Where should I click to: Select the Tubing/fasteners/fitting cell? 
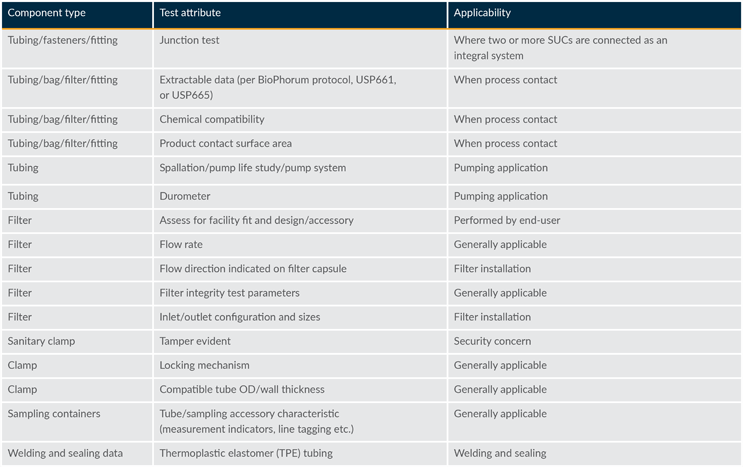coord(63,41)
